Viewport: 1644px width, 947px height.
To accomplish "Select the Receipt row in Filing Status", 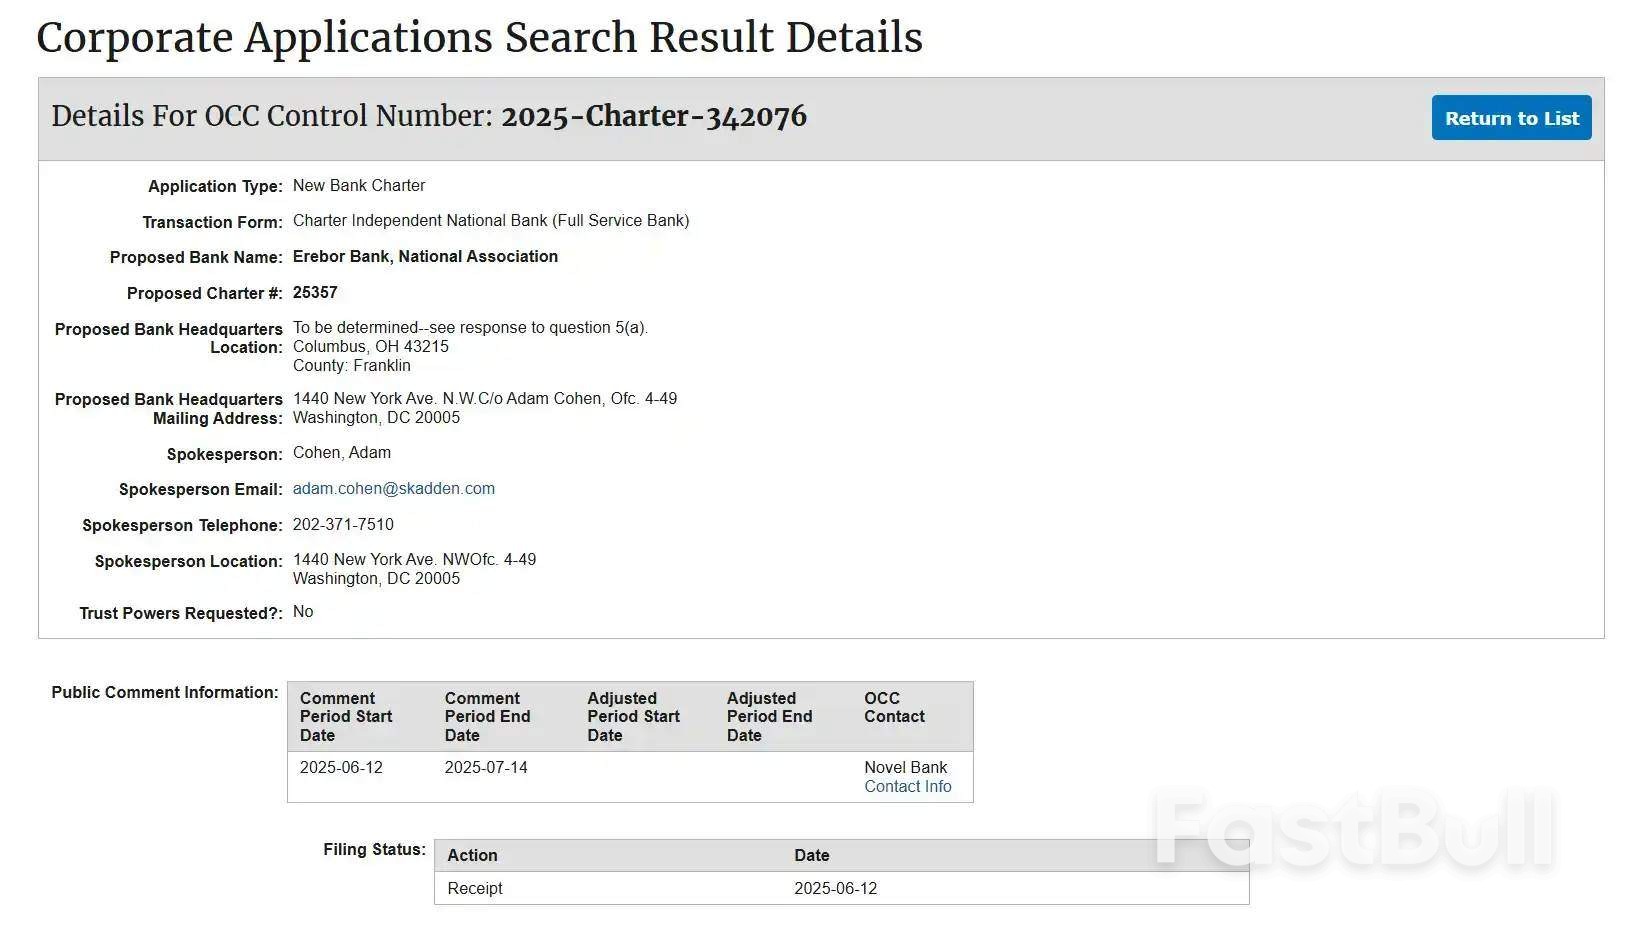I will [x=475, y=889].
